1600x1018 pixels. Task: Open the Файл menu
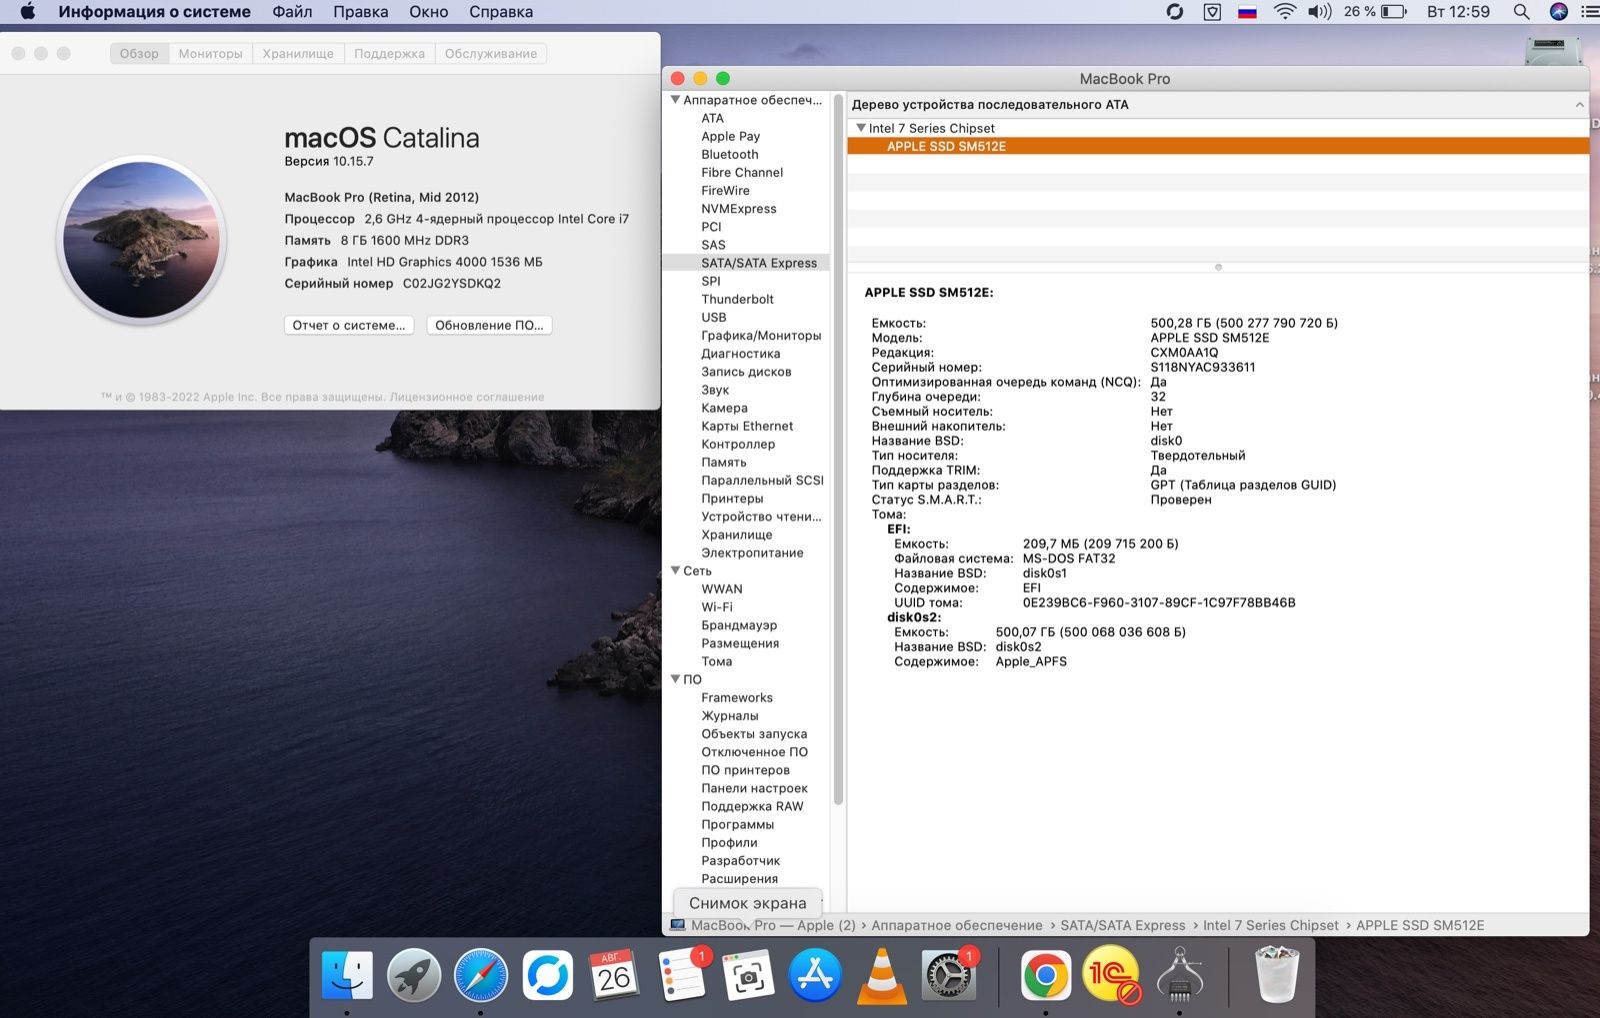(x=292, y=12)
